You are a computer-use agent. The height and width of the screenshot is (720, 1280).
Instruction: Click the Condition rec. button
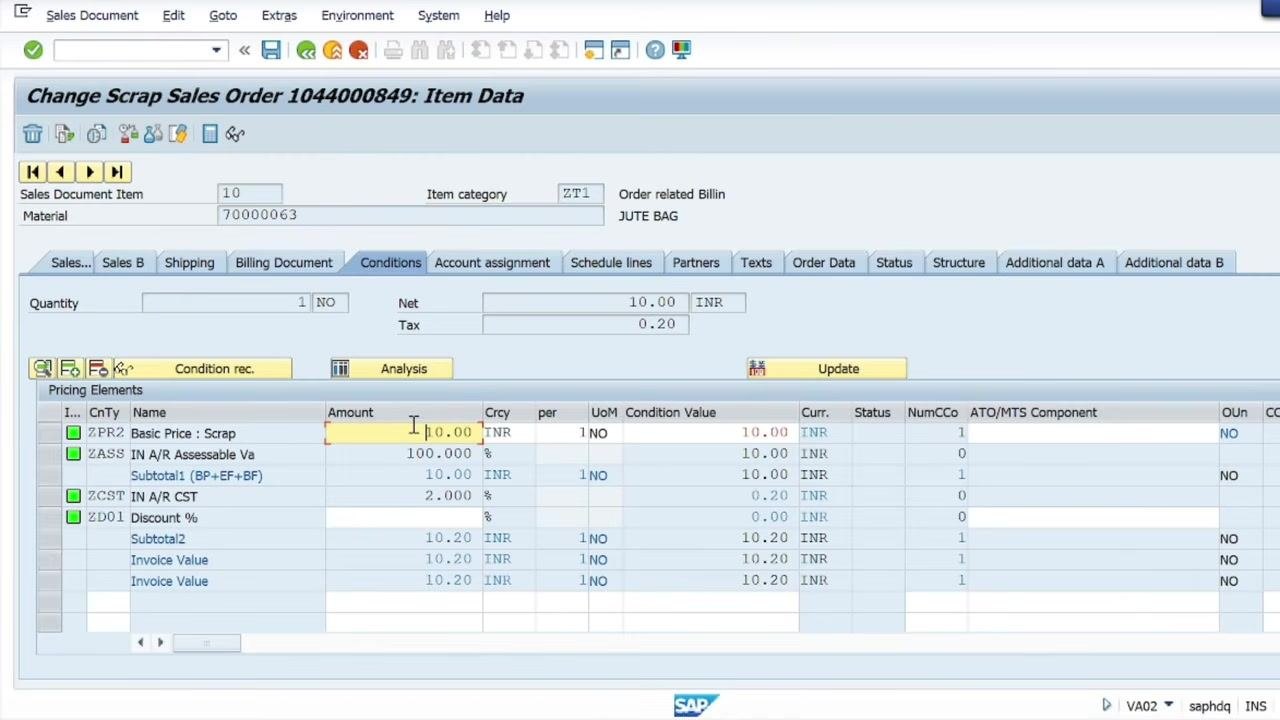click(x=203, y=369)
